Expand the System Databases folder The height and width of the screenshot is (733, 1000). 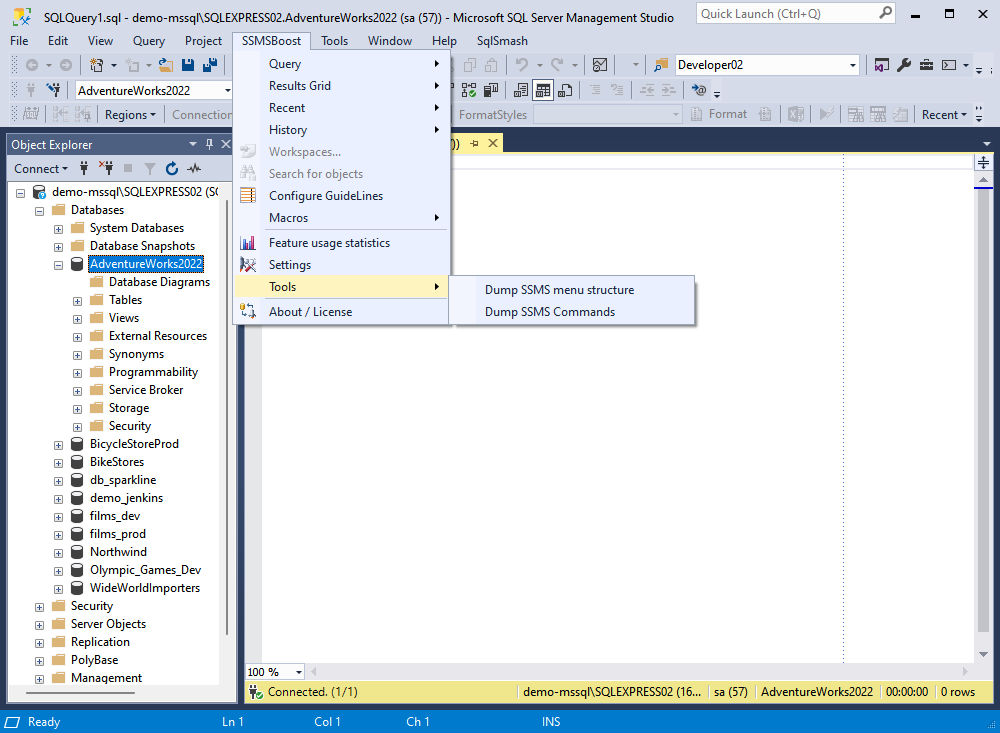pos(58,229)
